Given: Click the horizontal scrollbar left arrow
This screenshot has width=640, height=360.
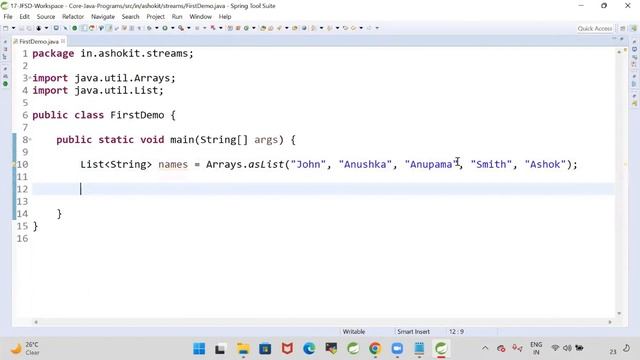Looking at the screenshot, I should [x=36, y=322].
